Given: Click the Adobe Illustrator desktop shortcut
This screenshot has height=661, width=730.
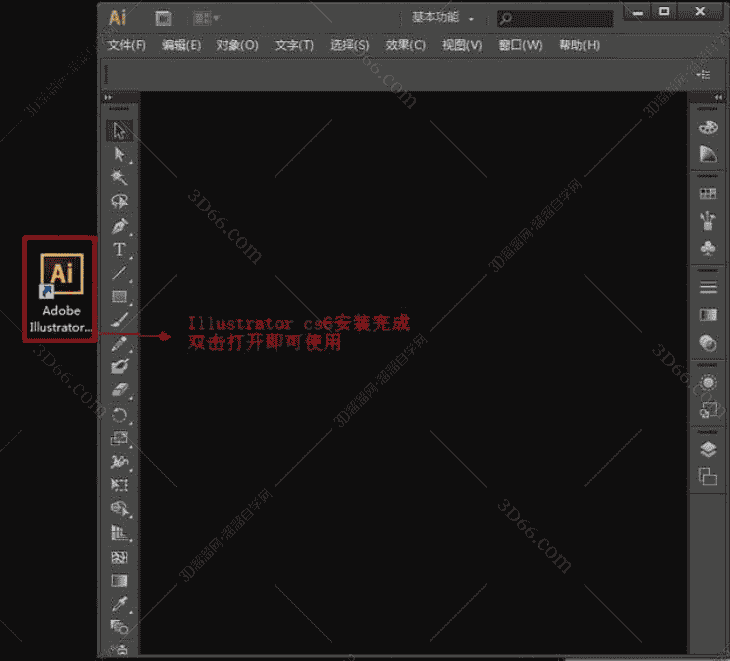Looking at the screenshot, I should tap(61, 290).
